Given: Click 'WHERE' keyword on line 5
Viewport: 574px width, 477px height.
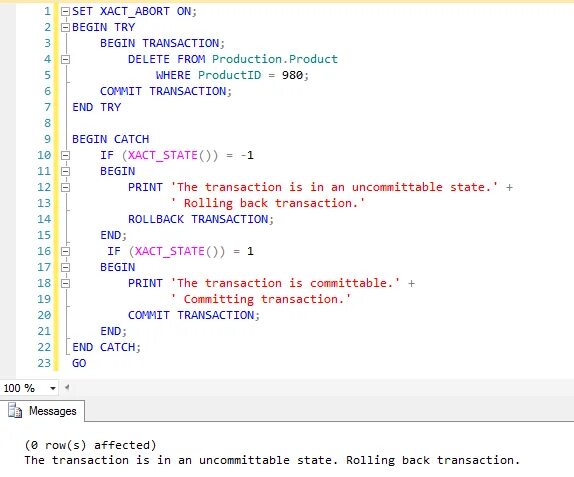Looking at the screenshot, I should [x=173, y=75].
